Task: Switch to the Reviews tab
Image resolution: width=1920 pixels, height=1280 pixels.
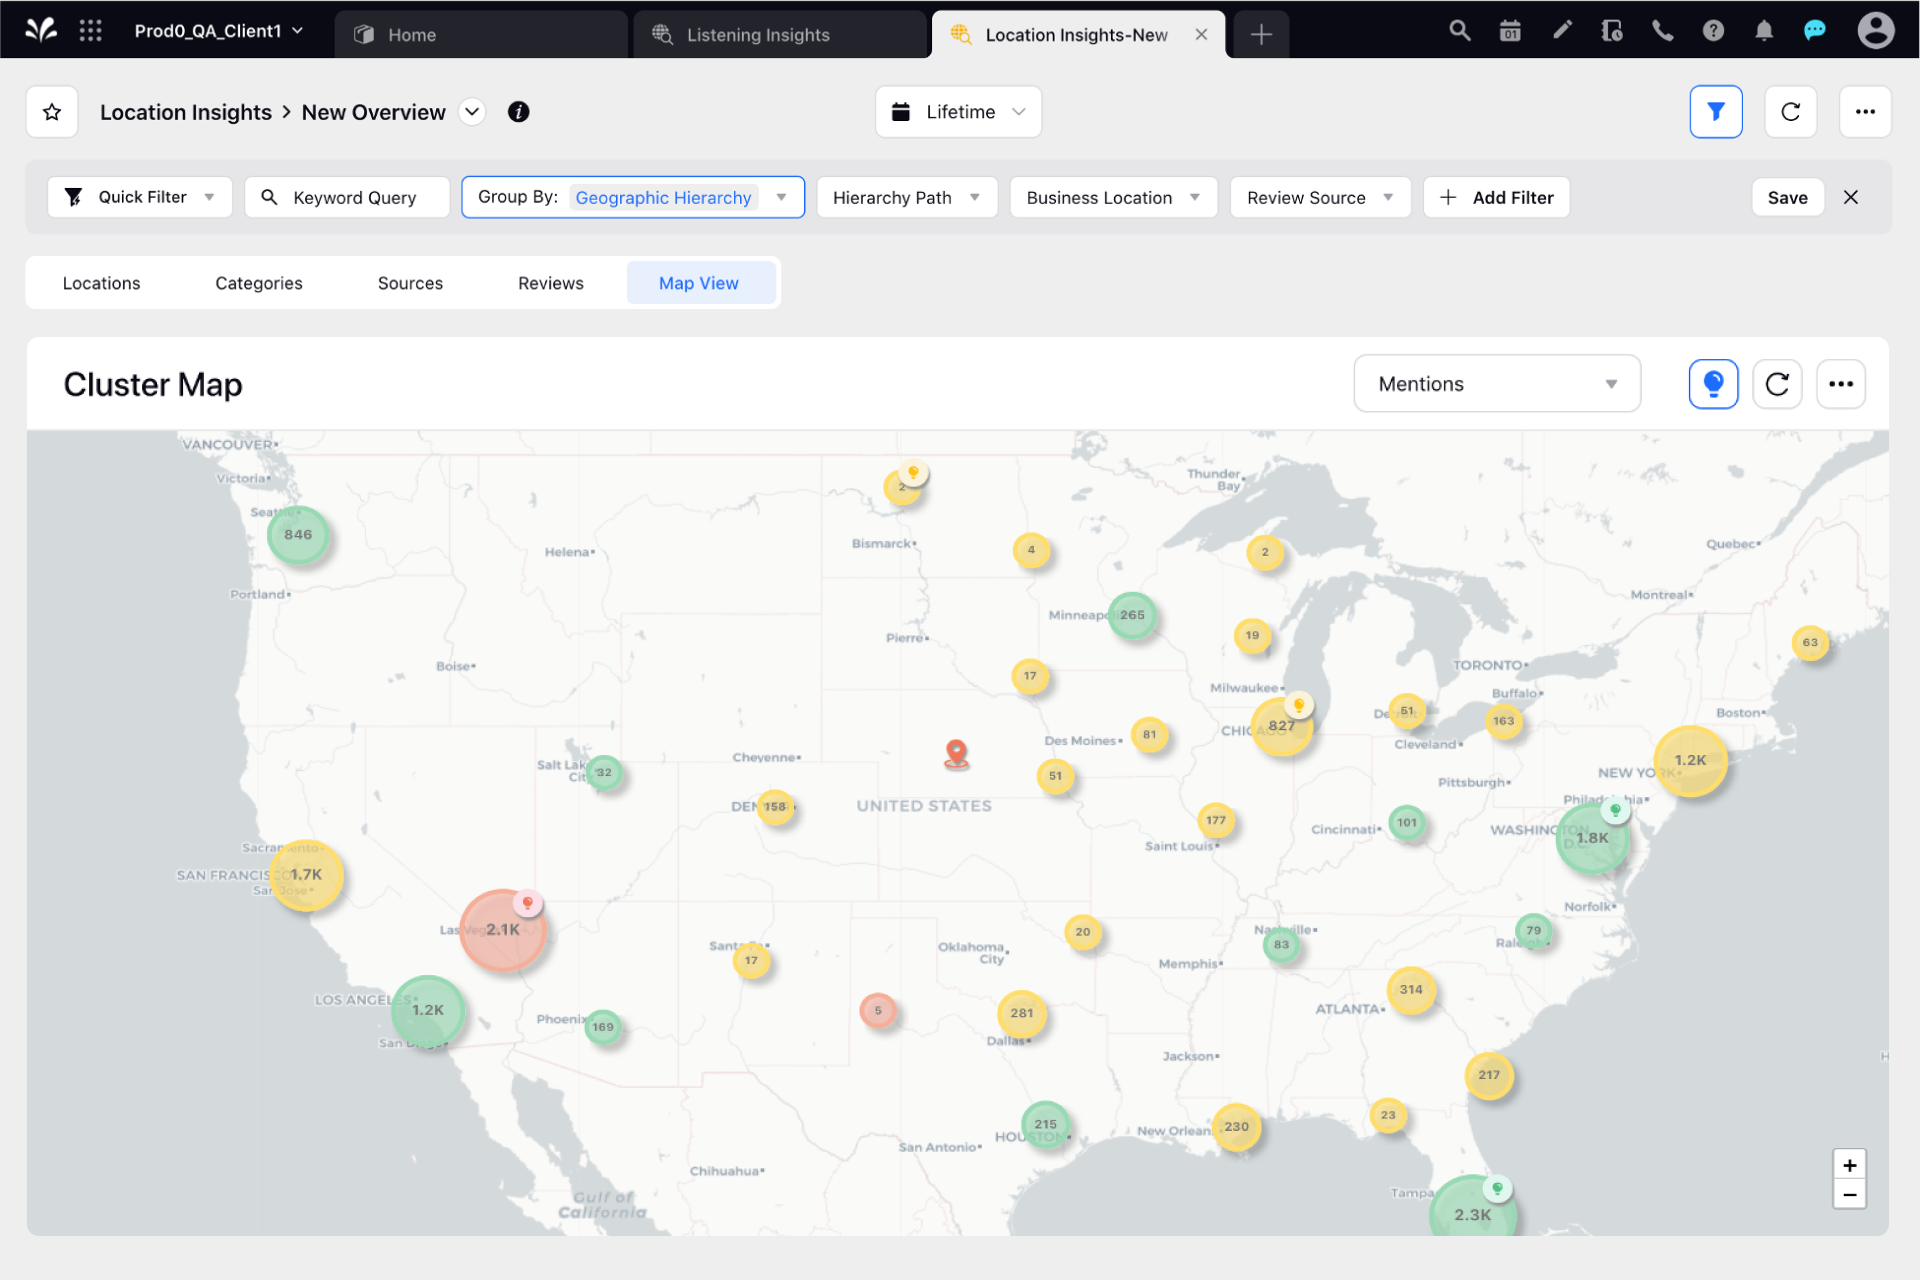Action: pyautogui.click(x=550, y=283)
